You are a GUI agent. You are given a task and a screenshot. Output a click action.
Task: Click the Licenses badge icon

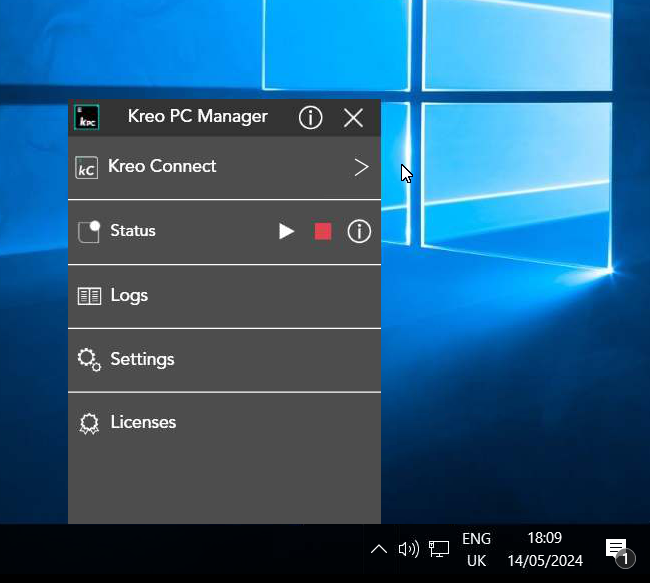(89, 423)
